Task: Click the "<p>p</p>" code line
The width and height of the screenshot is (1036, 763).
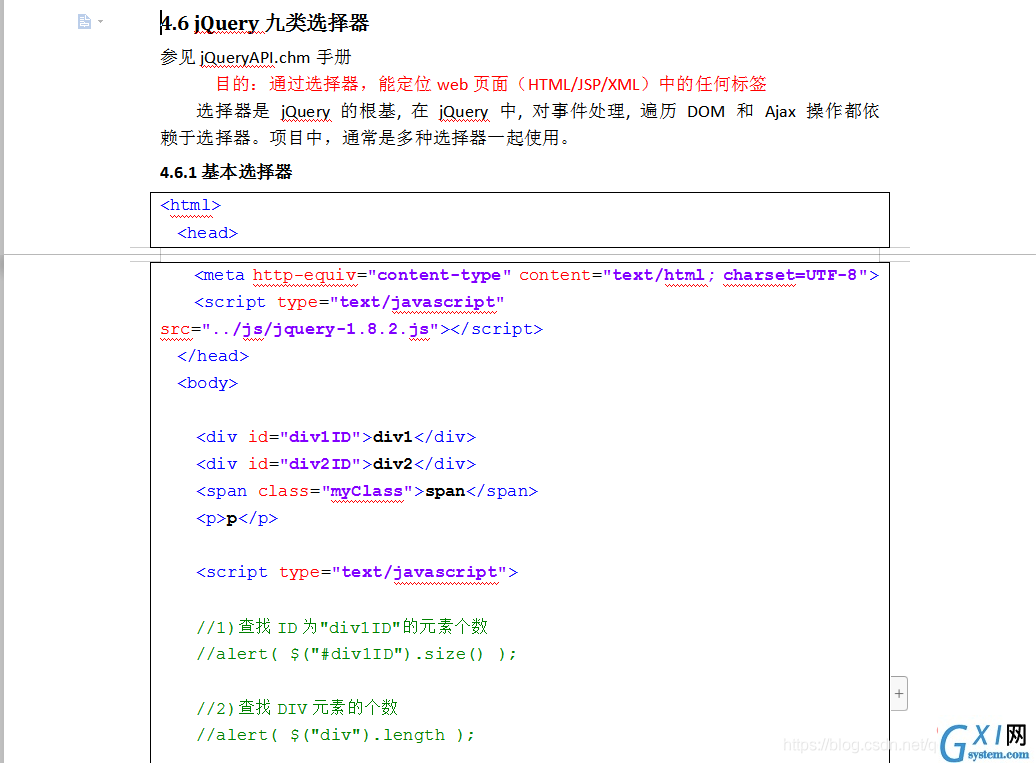Action: click(237, 519)
